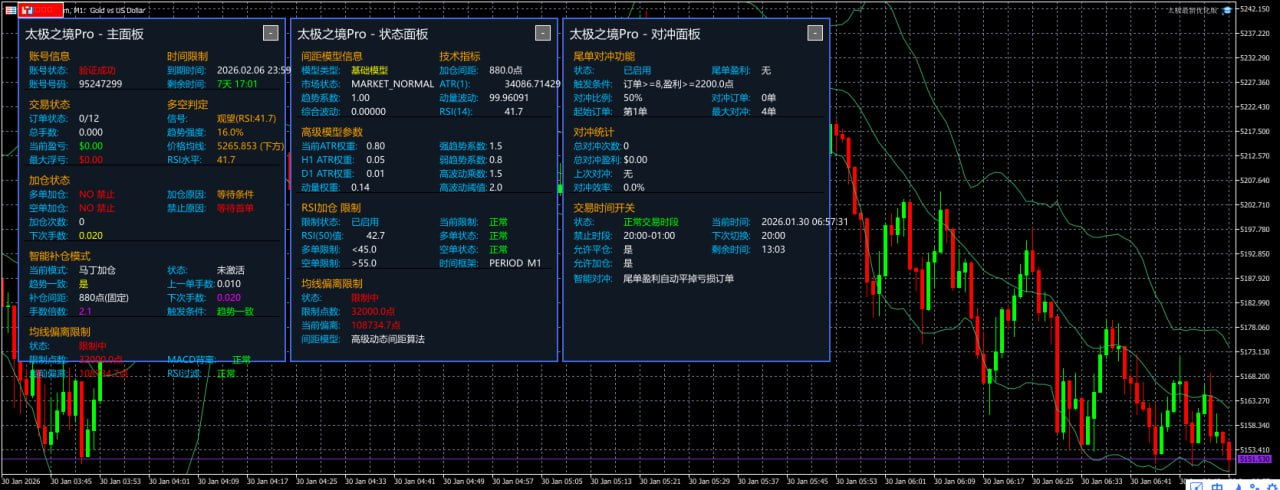This screenshot has width=1280, height=490.
Task: Collapse the 状态面板 panel
Action: click(542, 33)
